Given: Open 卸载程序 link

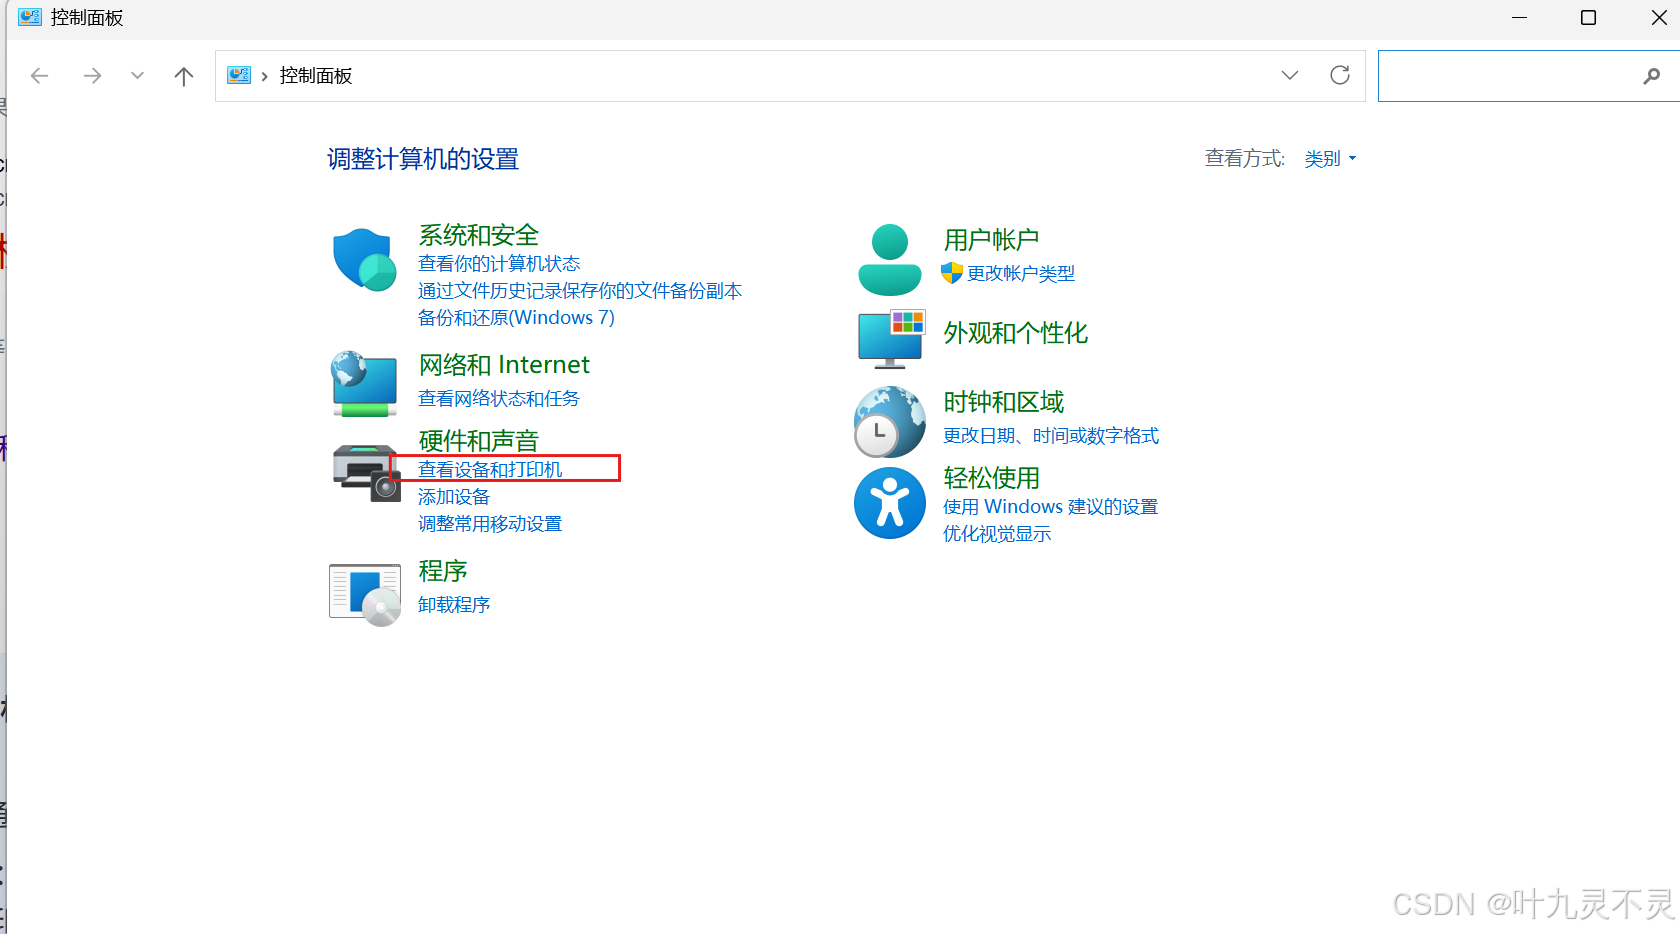Looking at the screenshot, I should [x=454, y=605].
